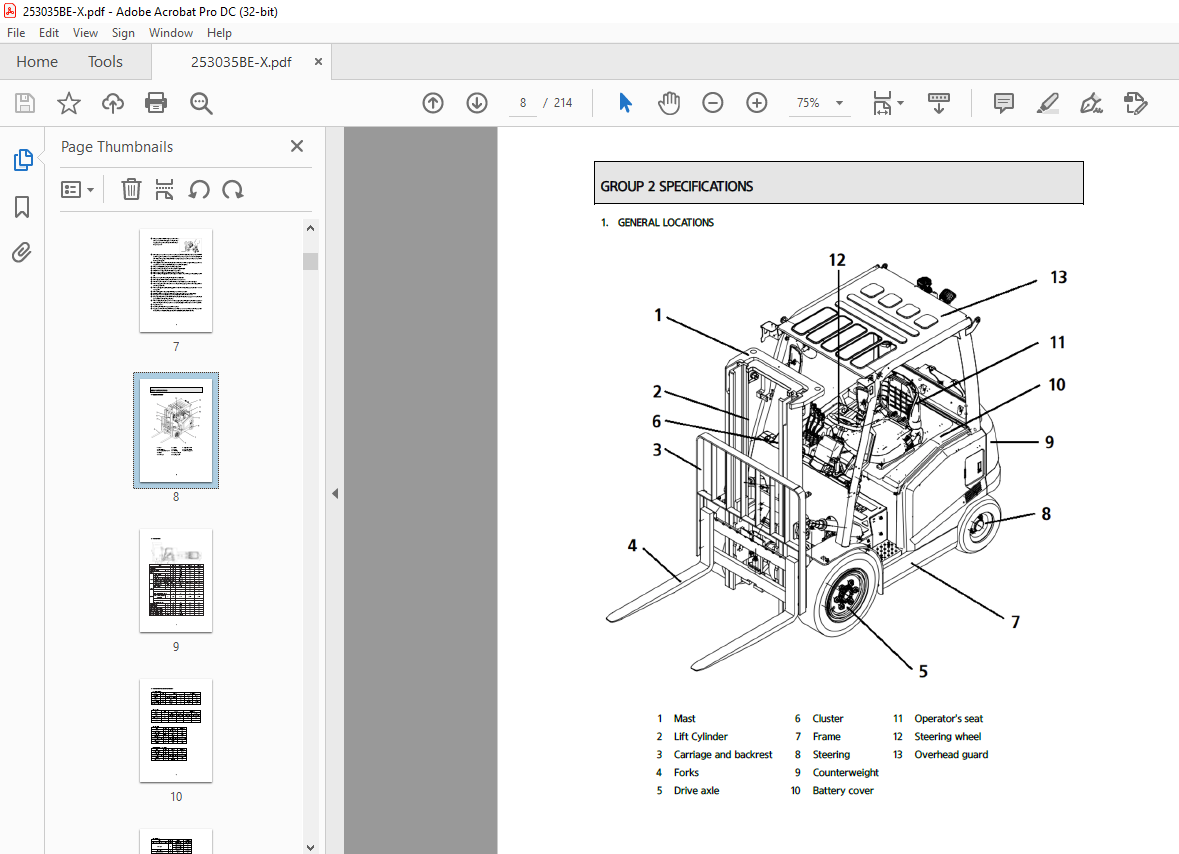Viewport: 1179px width, 854px height.
Task: Click thumbnail scrollbar down arrow
Action: point(311,847)
